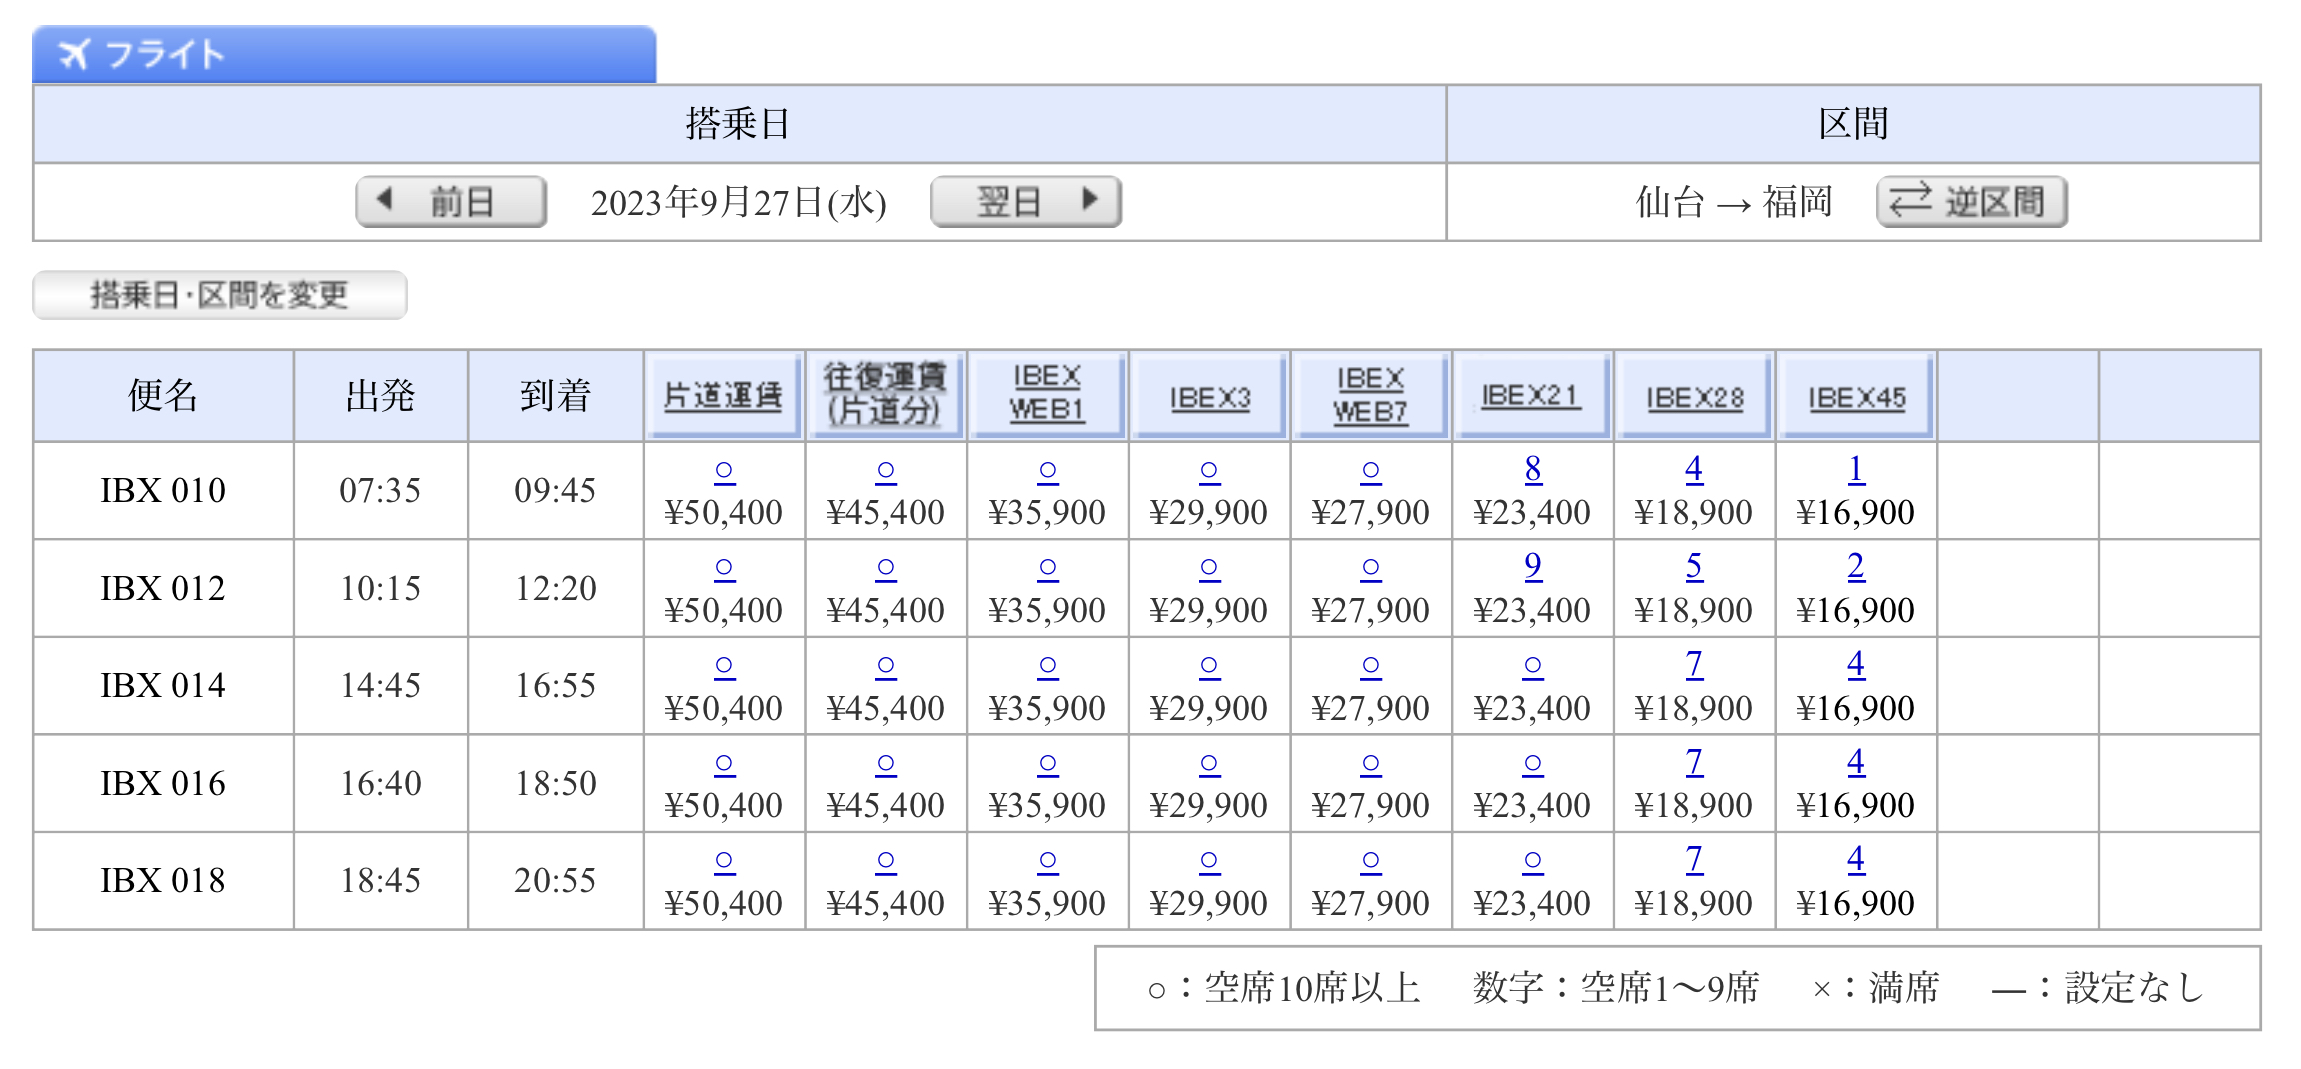Select IBX 018 IBEX WEB1 circle
The width and height of the screenshot is (2301, 1069).
pyautogui.click(x=1048, y=861)
